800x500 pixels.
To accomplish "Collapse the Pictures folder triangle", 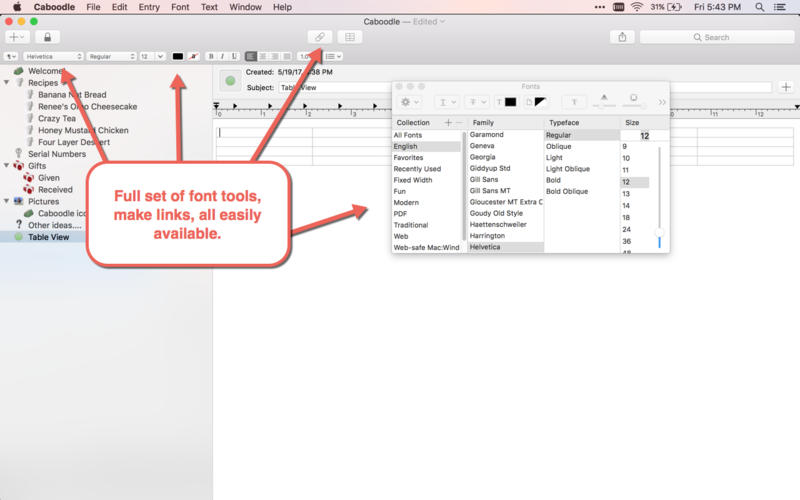I will click(x=7, y=202).
